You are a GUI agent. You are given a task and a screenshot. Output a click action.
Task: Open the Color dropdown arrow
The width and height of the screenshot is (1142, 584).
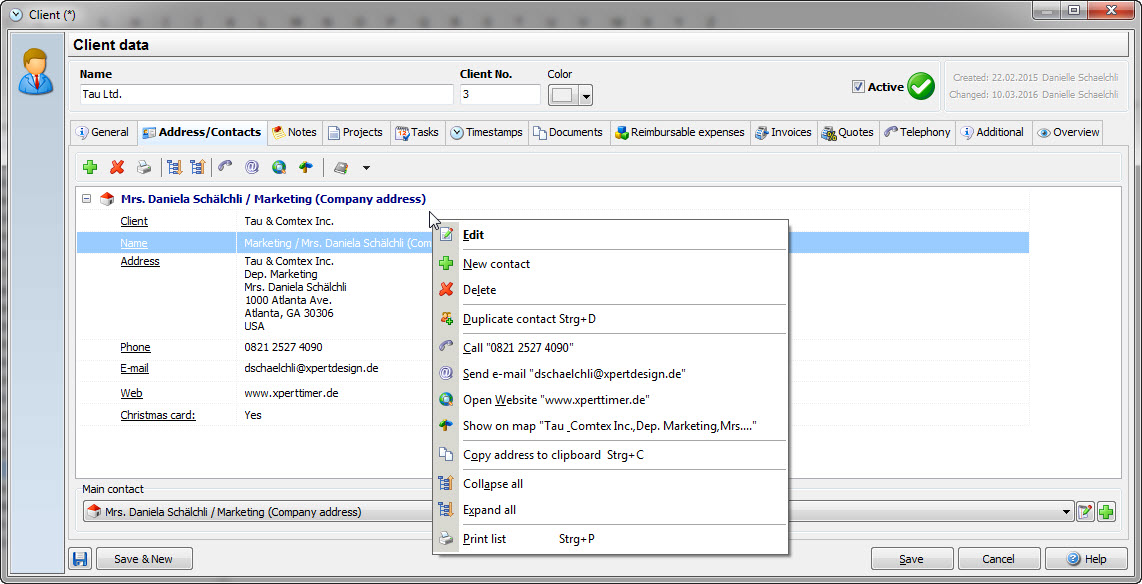(x=586, y=96)
